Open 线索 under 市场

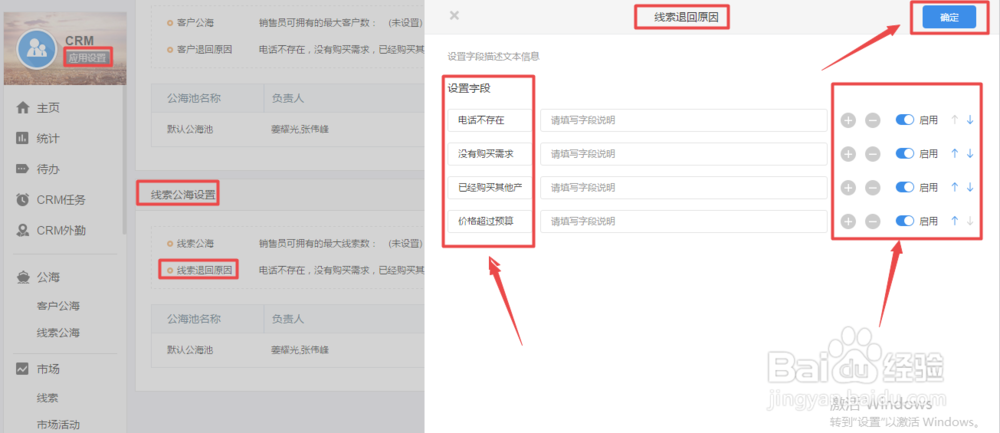[x=47, y=398]
